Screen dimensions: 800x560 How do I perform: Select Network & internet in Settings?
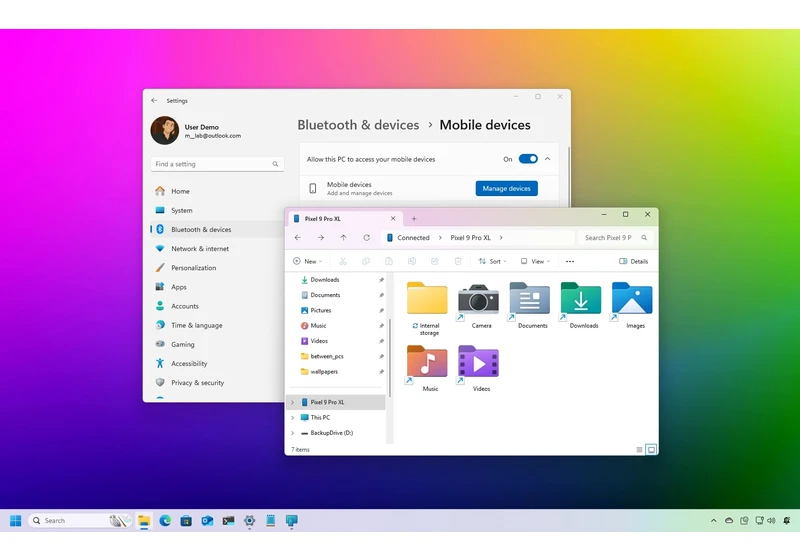[217, 248]
